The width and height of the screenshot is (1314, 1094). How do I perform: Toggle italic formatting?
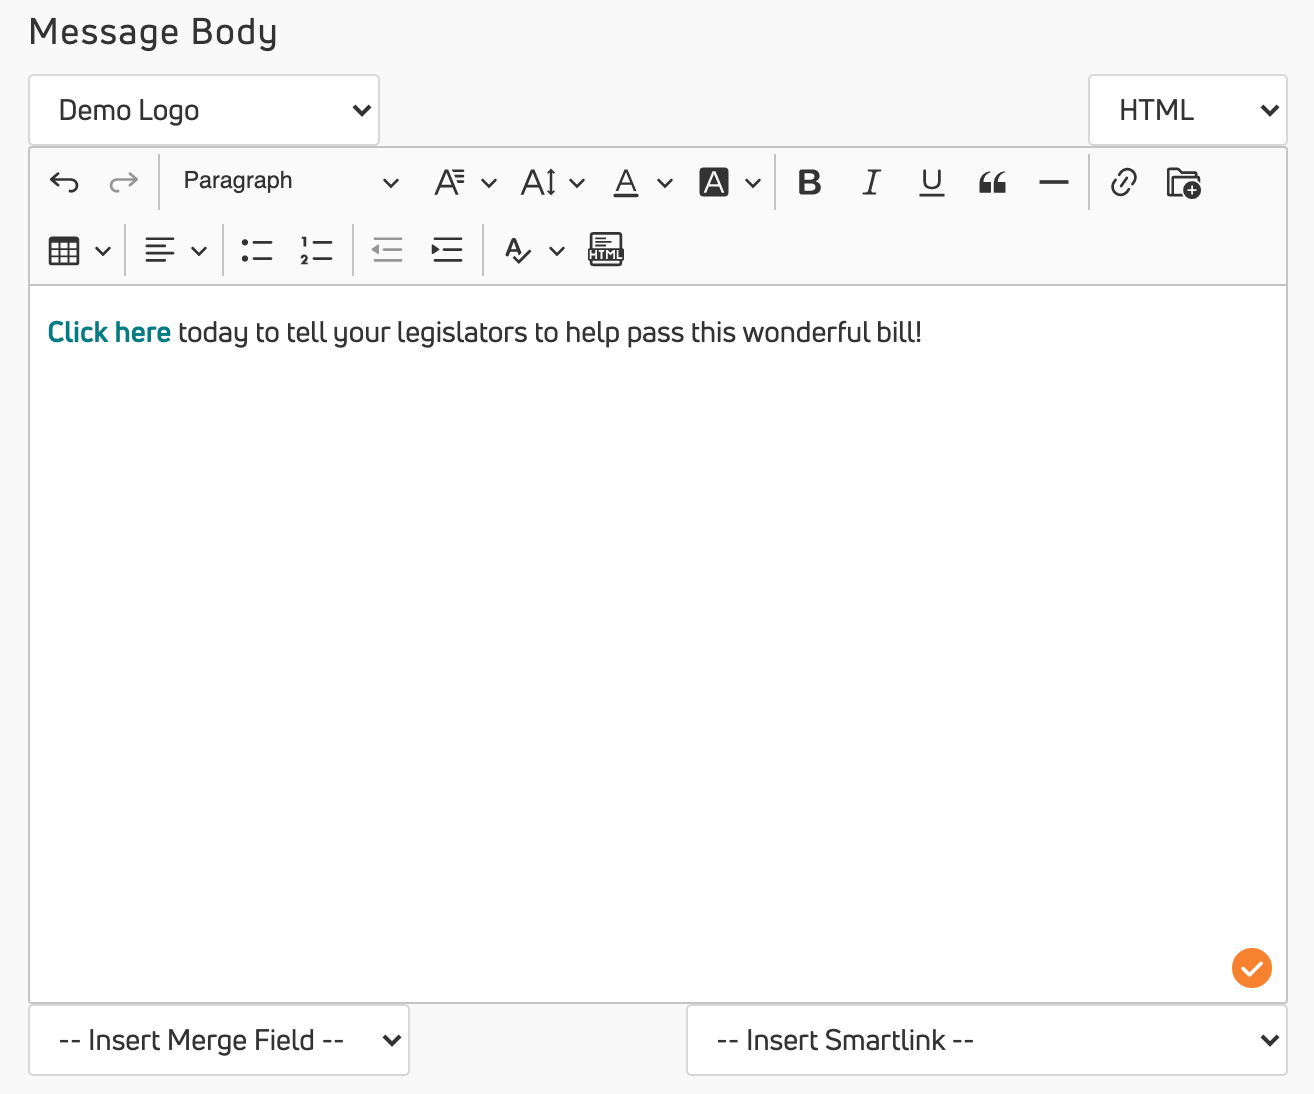point(871,182)
